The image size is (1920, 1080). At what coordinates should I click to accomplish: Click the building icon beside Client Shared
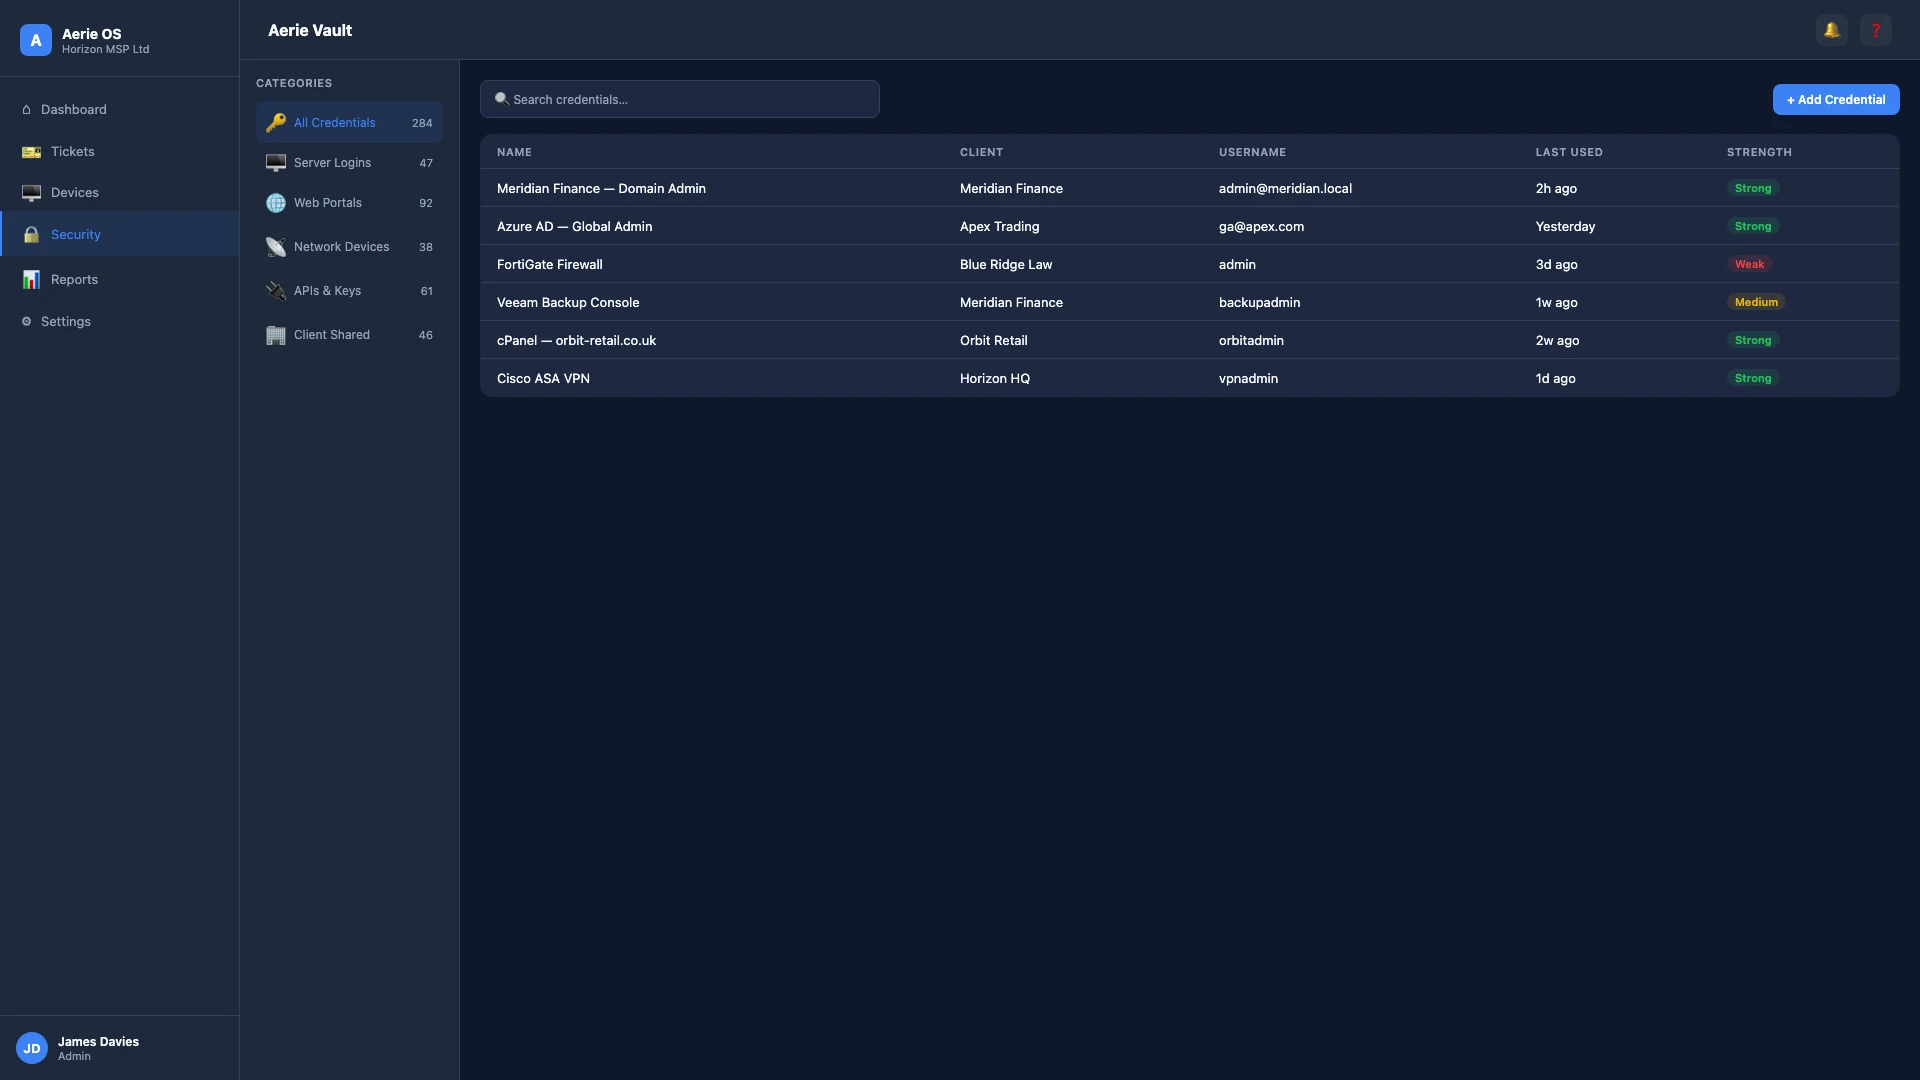coord(276,335)
